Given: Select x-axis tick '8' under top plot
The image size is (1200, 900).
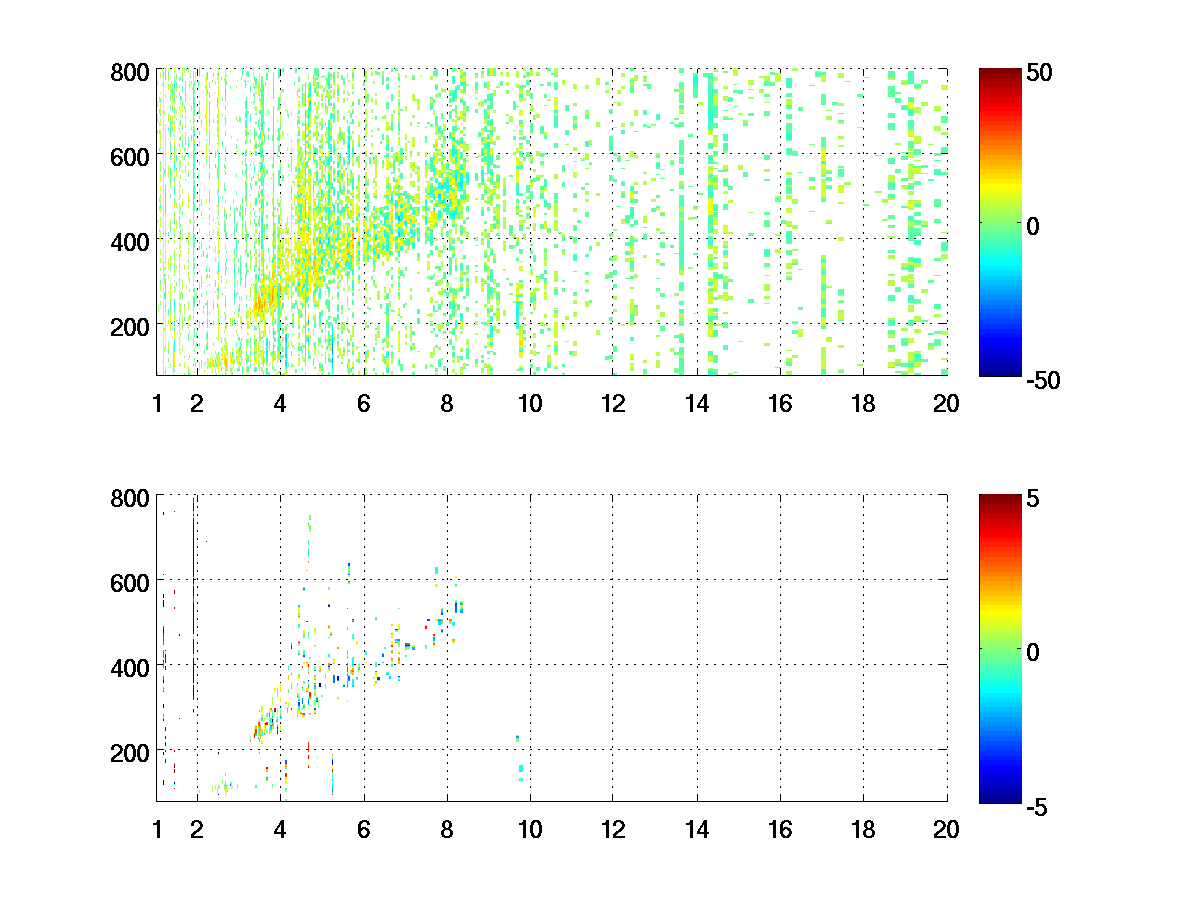Looking at the screenshot, I should (x=447, y=404).
